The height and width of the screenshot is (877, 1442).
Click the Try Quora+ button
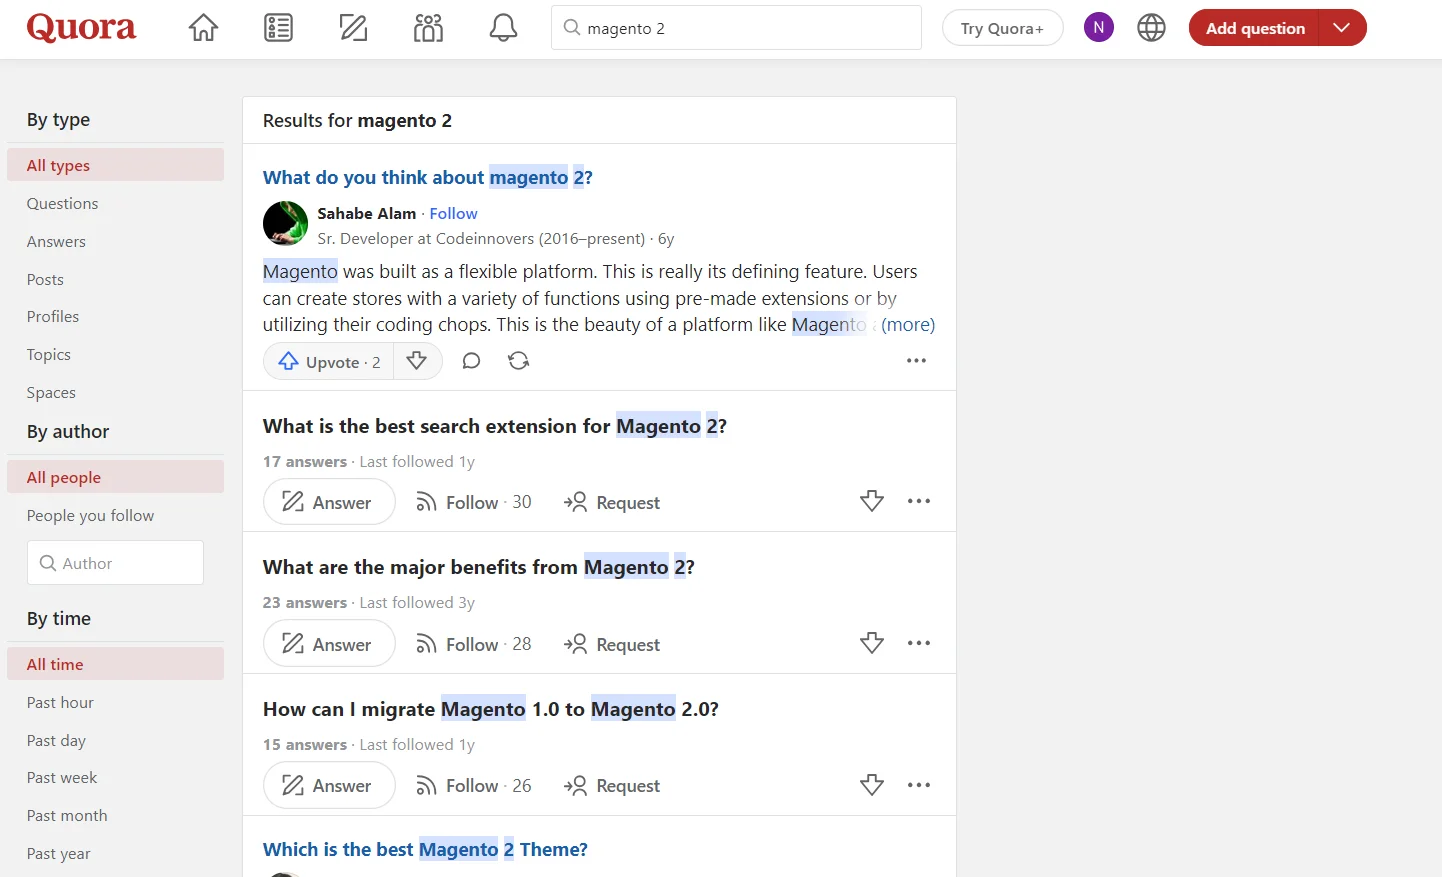click(x=1002, y=28)
